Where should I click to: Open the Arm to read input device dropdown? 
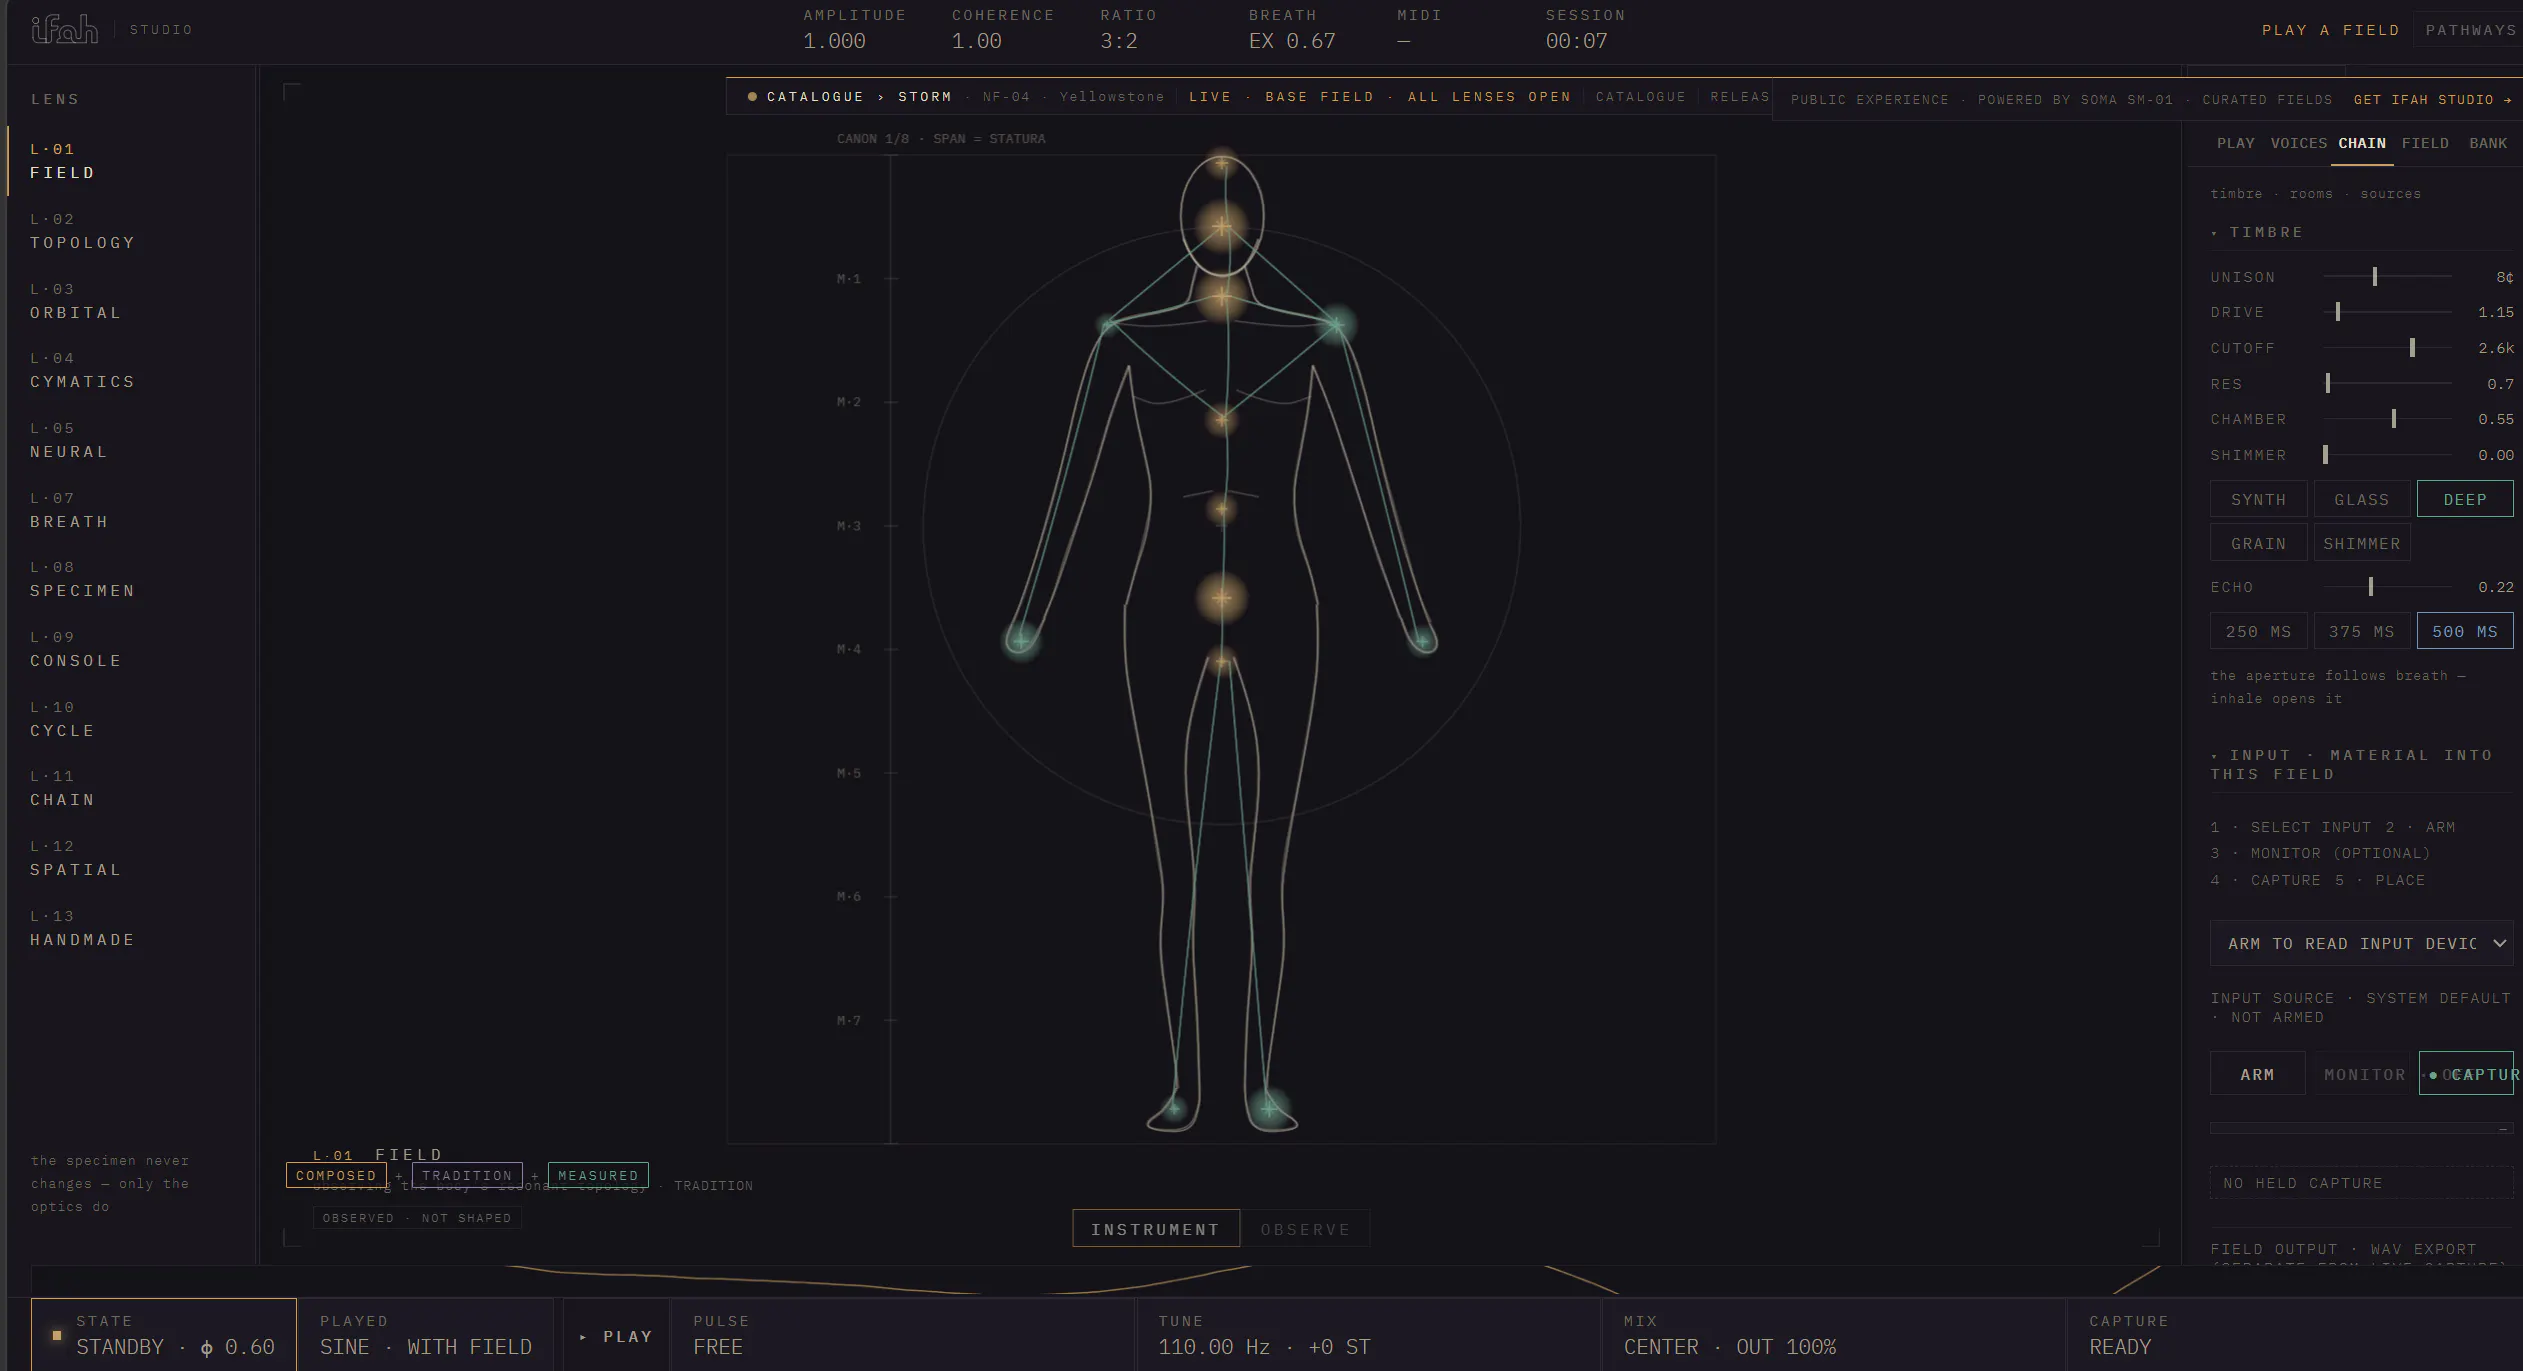tap(2361, 943)
